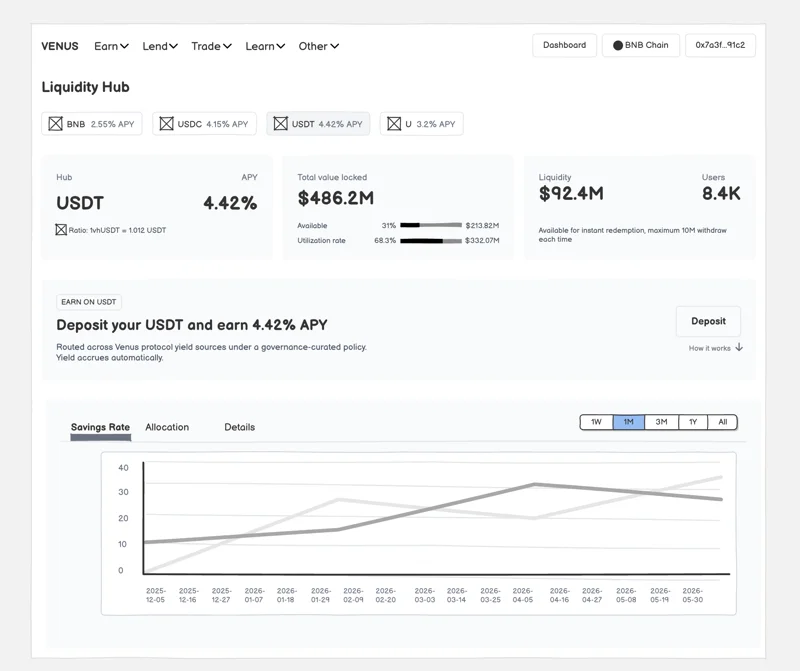800x671 pixels.
Task: Click the Deposit button
Action: (x=708, y=321)
